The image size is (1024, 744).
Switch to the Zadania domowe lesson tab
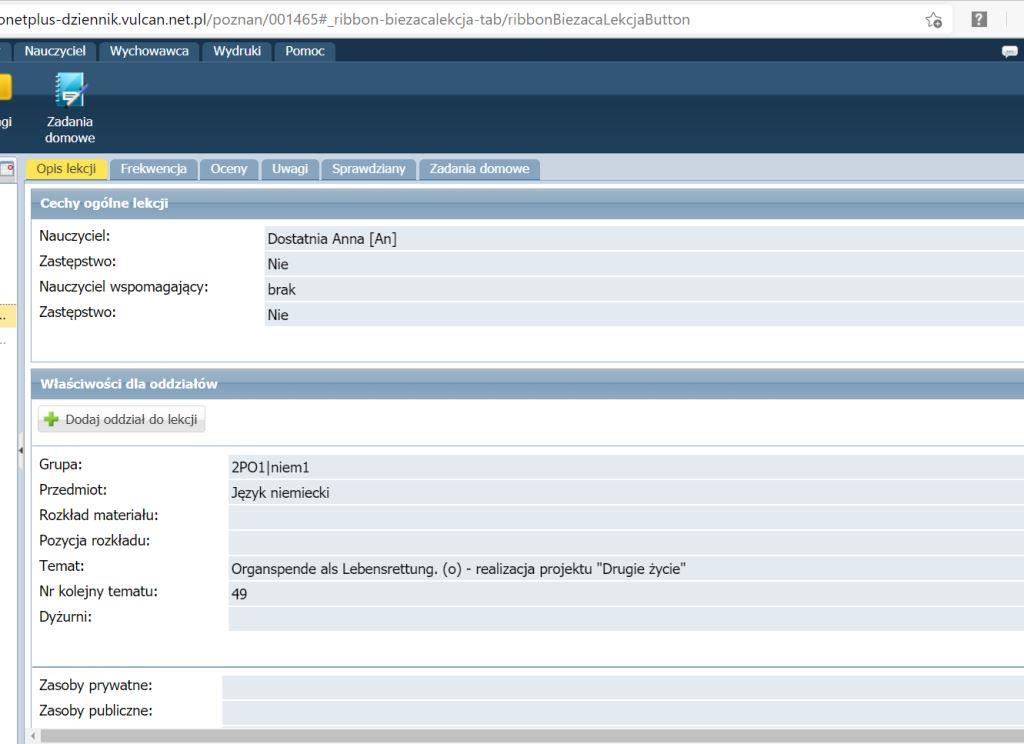[479, 169]
